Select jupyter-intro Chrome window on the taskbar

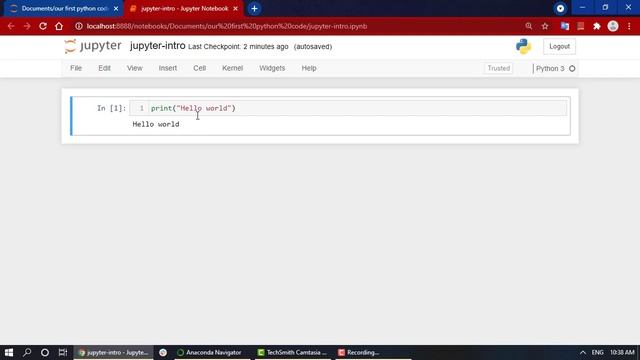[113, 352]
